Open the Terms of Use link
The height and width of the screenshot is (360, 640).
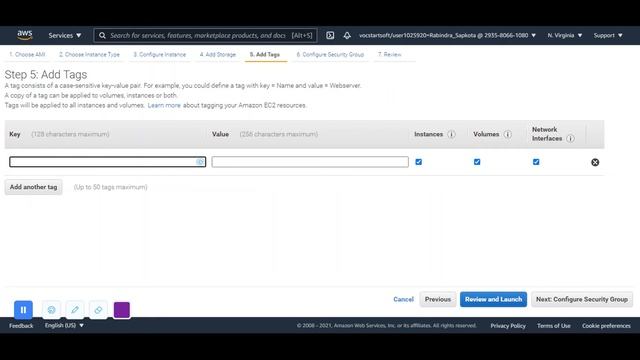tap(554, 326)
